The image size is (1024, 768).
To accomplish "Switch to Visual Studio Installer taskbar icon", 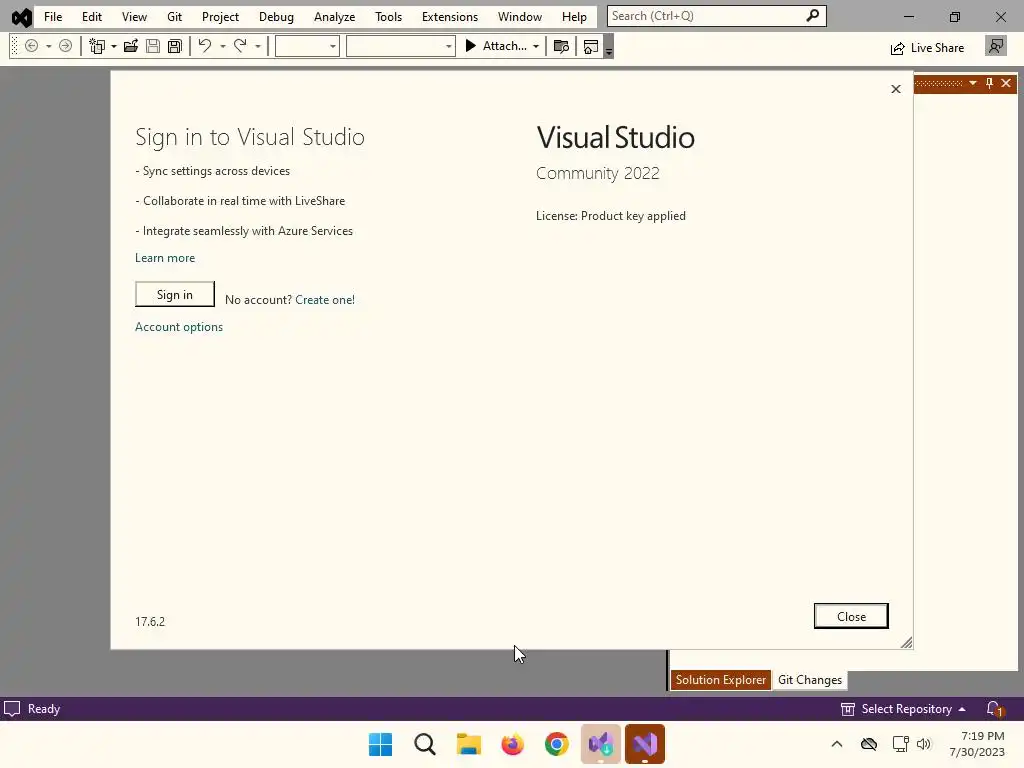I will (601, 744).
